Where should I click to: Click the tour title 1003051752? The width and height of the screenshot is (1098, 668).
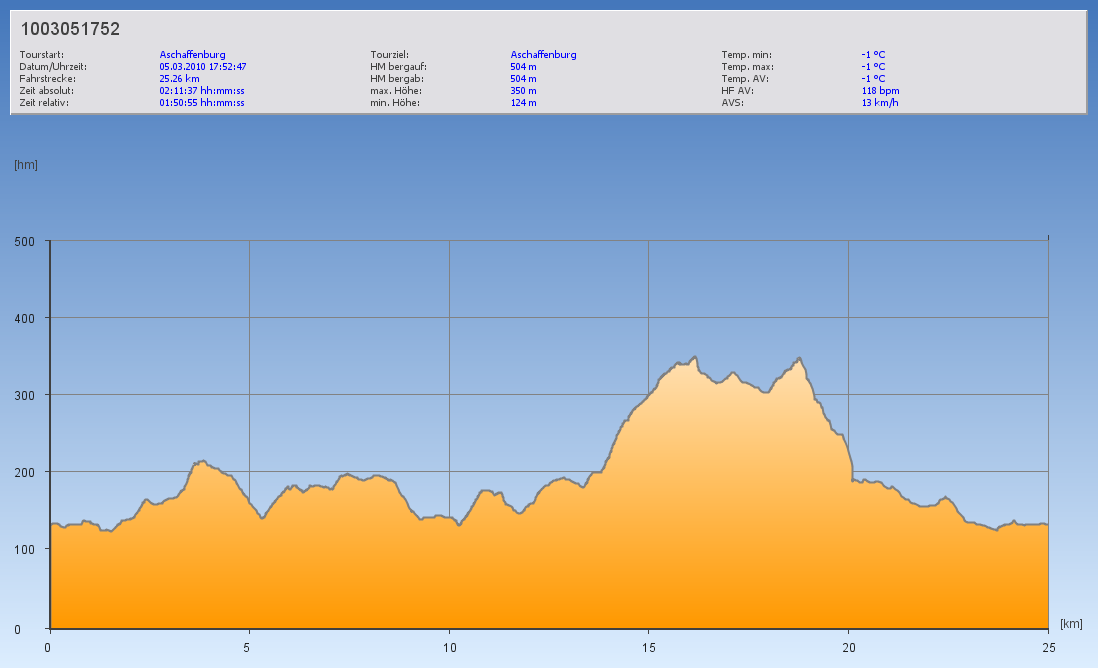70,29
